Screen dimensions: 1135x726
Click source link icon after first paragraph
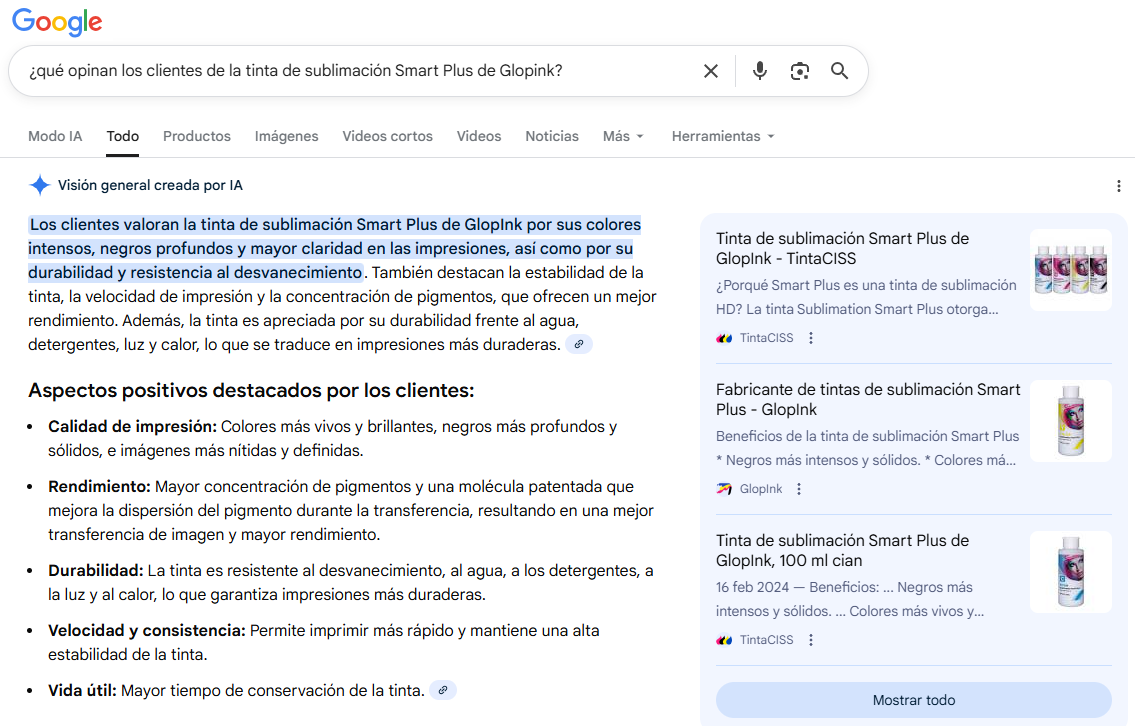(x=578, y=344)
